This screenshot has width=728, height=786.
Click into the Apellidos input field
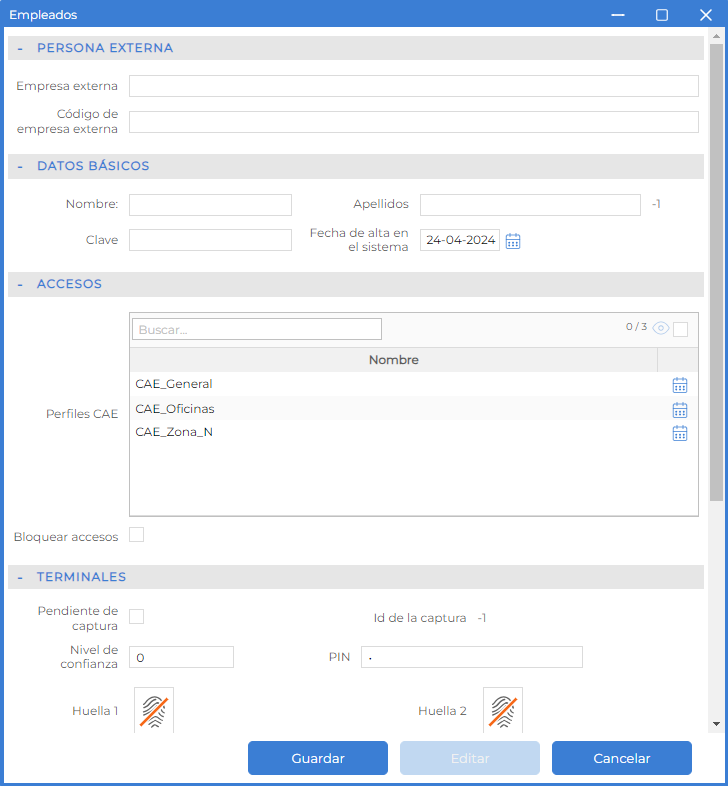pyautogui.click(x=530, y=205)
